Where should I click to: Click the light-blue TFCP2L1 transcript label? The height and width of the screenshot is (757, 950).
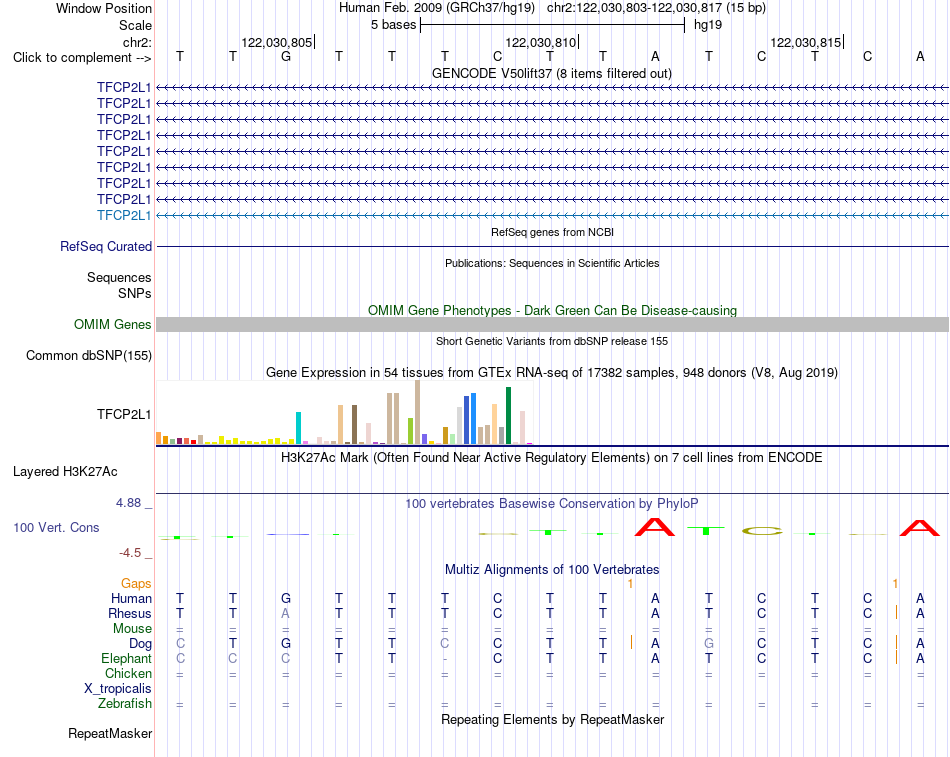[x=124, y=215]
